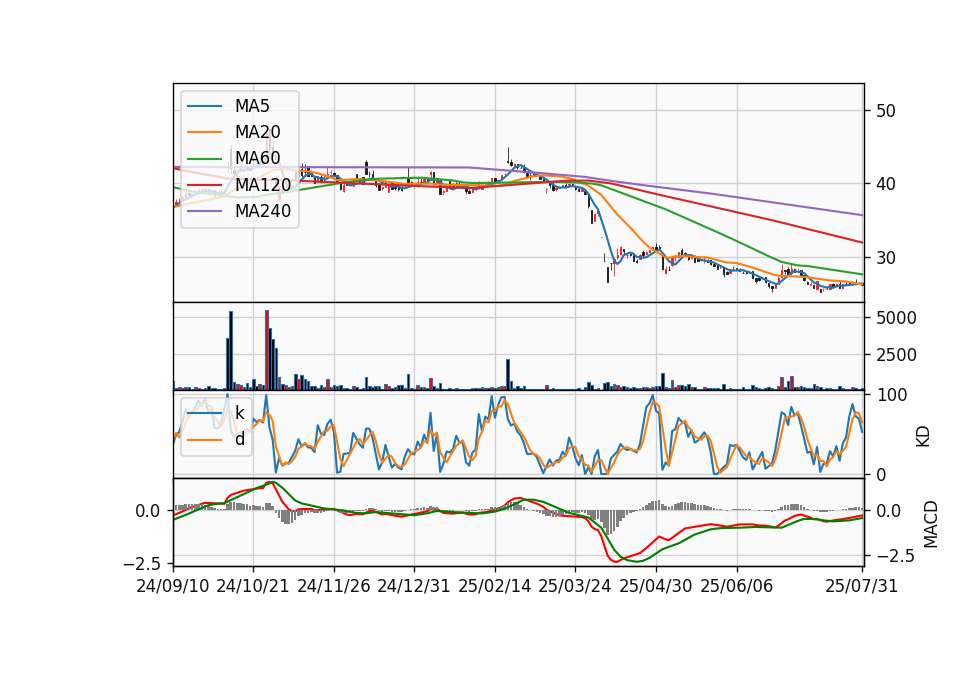Click the volume axis value 5000
Screen dimensions: 960x690
tap(896, 318)
